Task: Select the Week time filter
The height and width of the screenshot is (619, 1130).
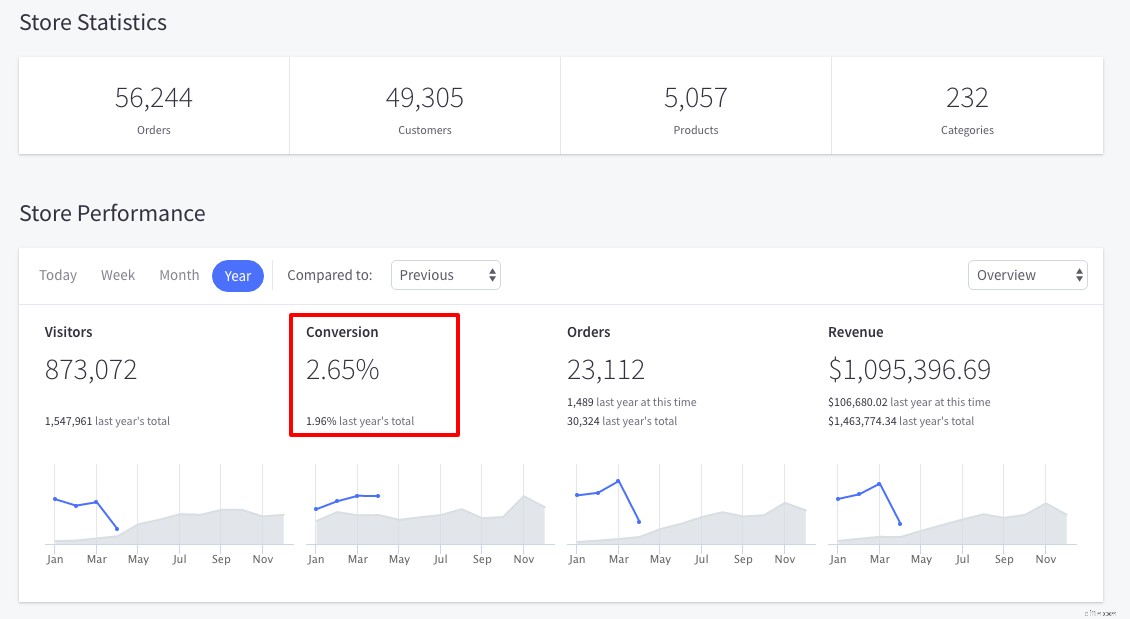Action: click(x=117, y=274)
